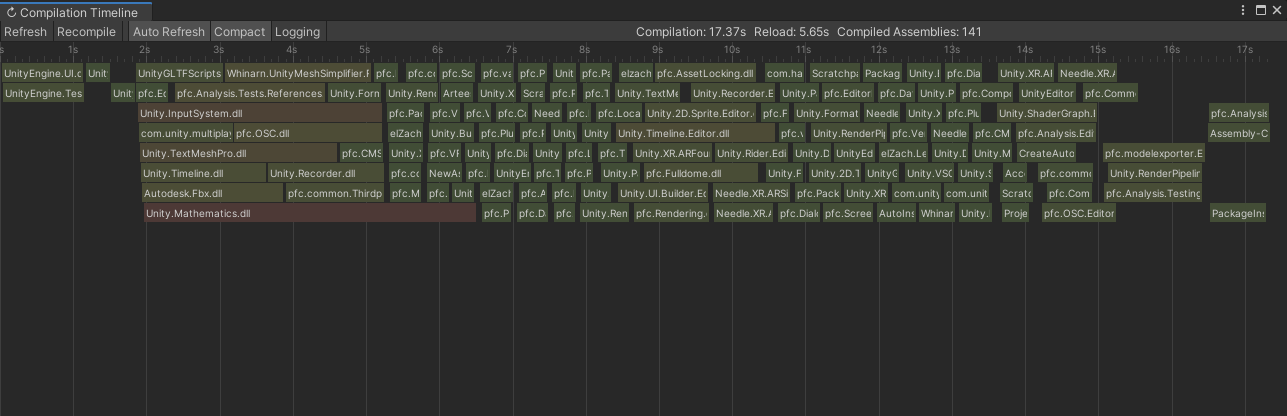Image resolution: width=1287 pixels, height=416 pixels.
Task: Select the UnityGLTFScripts assembly bar
Action: [179, 73]
